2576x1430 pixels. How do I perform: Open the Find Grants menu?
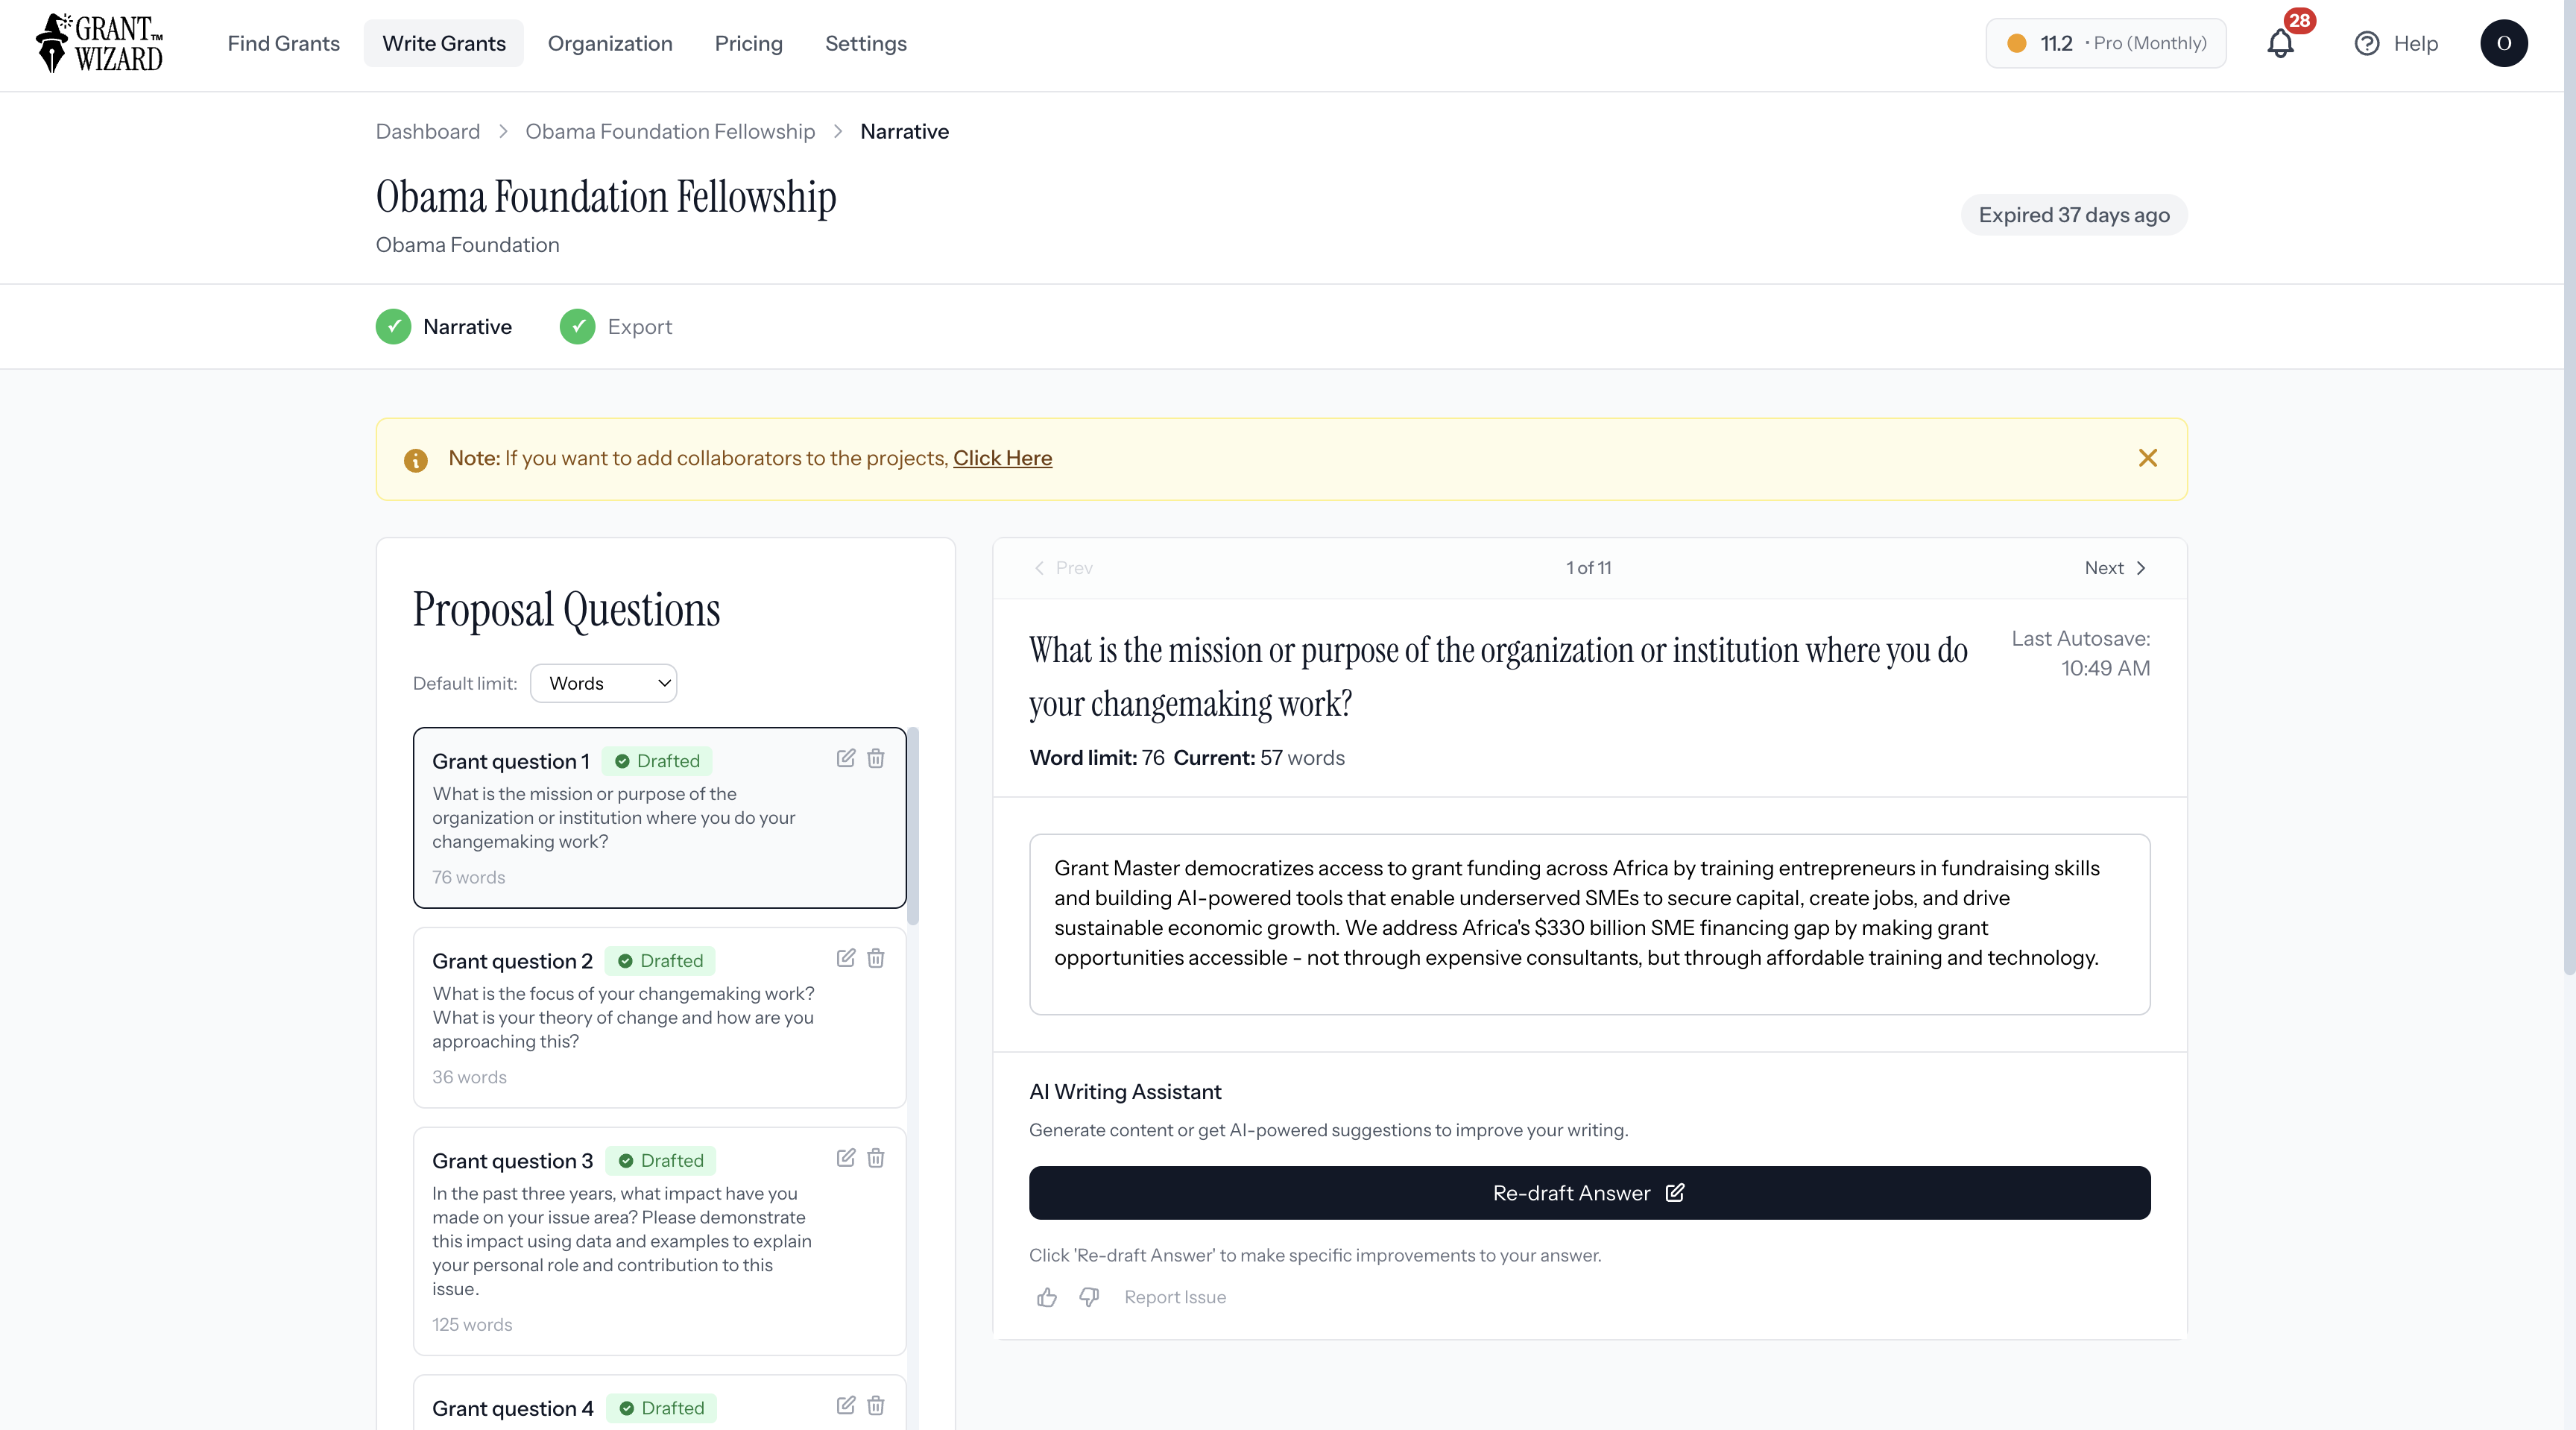[x=283, y=43]
